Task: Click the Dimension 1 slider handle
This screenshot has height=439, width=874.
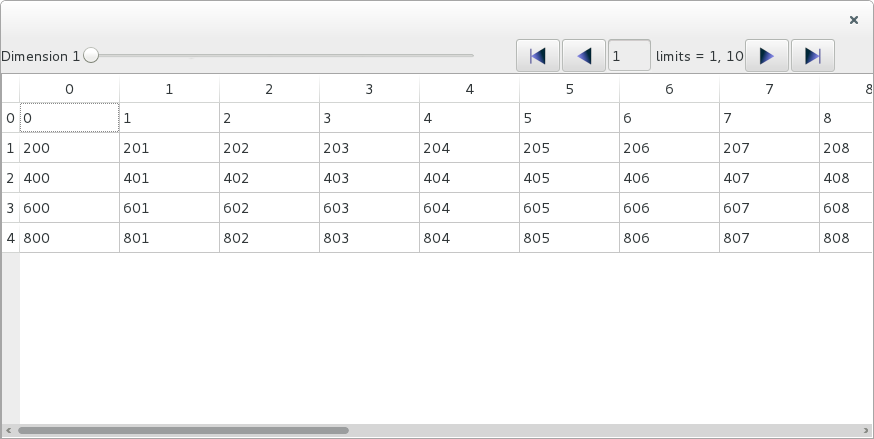Action: click(x=91, y=56)
